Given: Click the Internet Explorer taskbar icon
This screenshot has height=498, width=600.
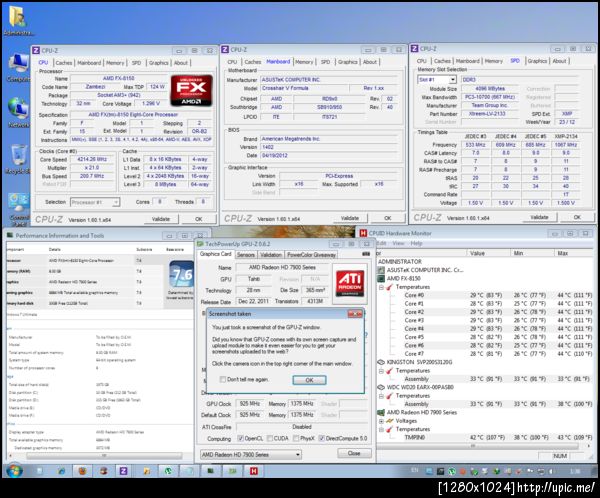Looking at the screenshot, I should [61, 471].
